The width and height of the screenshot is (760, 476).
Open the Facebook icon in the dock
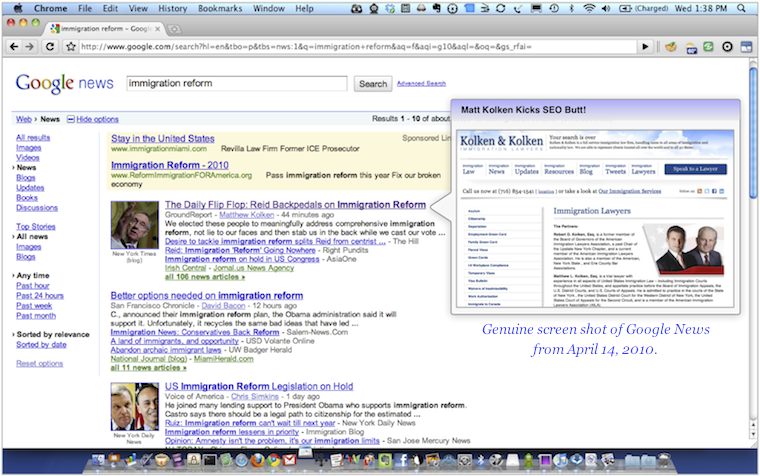click(402, 460)
